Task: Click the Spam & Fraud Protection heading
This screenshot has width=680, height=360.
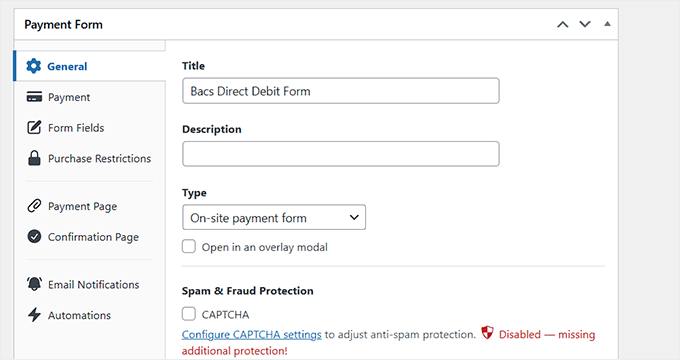Action: coord(248,291)
